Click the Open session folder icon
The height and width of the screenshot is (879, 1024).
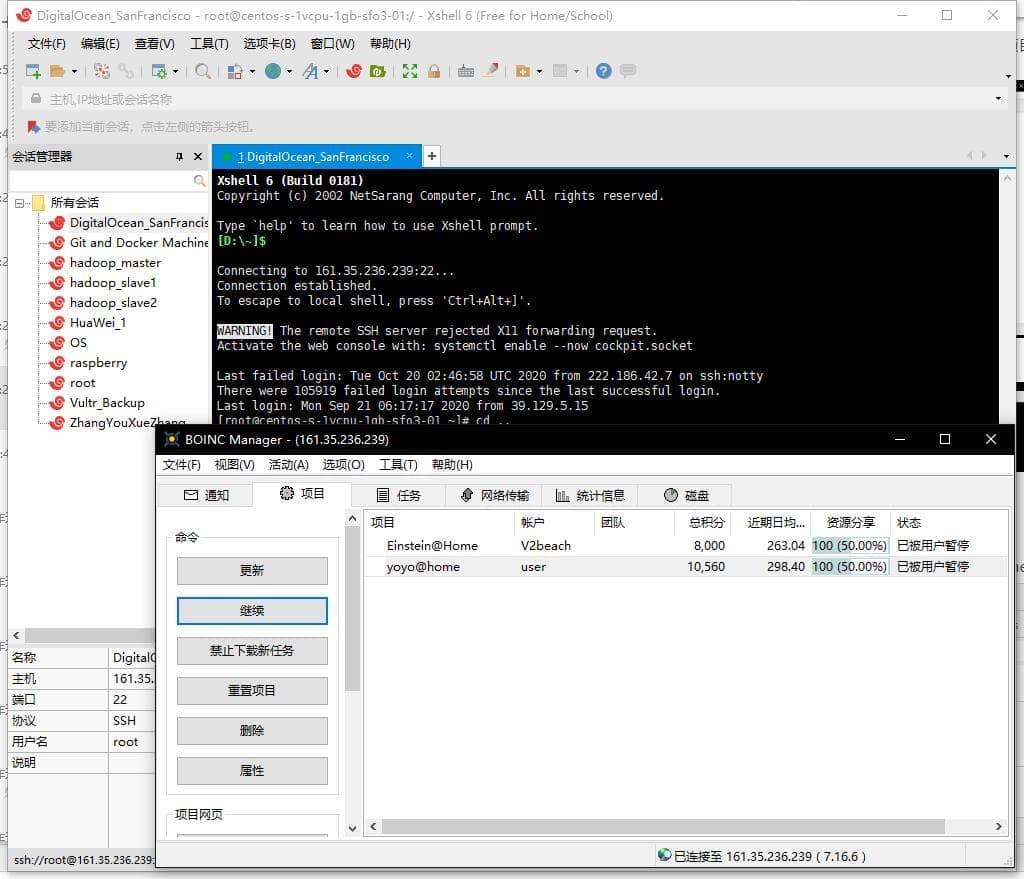click(57, 71)
